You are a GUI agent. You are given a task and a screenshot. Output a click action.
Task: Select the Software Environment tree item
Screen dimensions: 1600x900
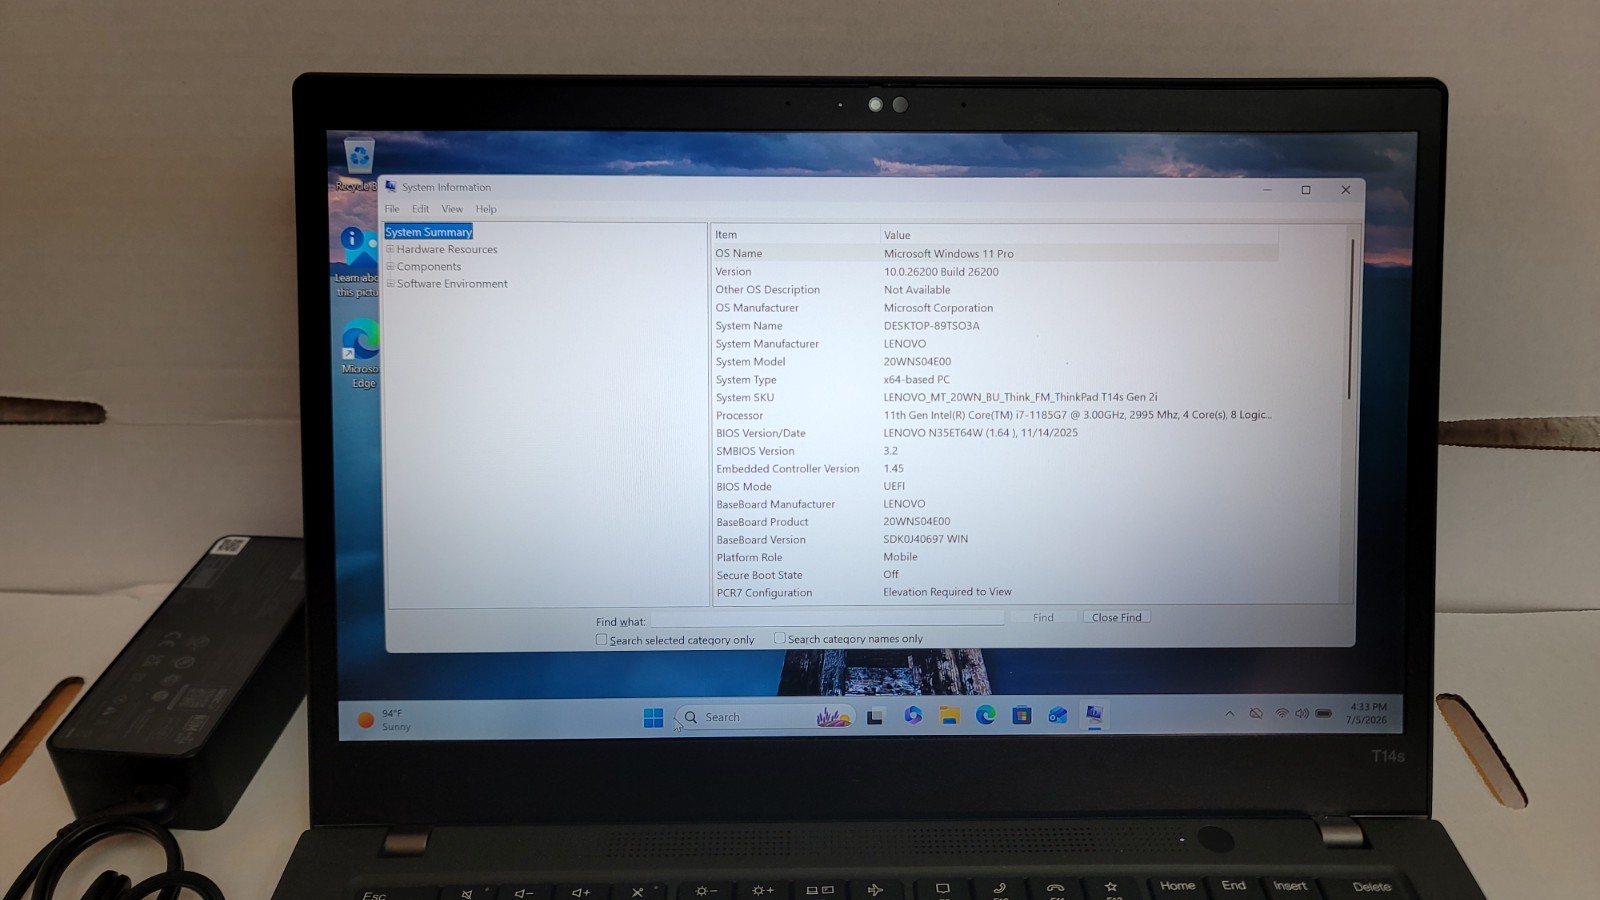coord(452,284)
